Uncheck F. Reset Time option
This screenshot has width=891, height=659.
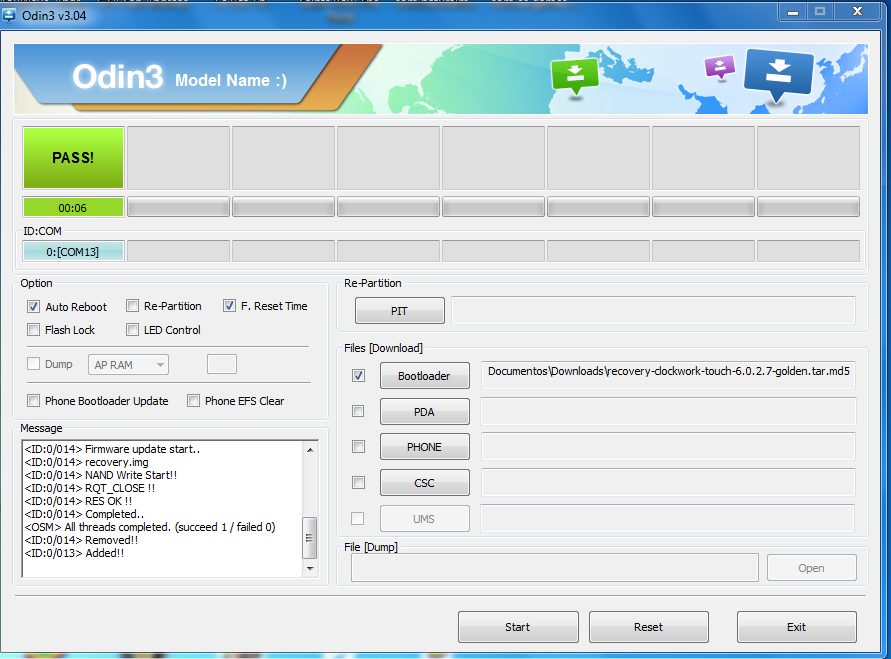point(229,306)
